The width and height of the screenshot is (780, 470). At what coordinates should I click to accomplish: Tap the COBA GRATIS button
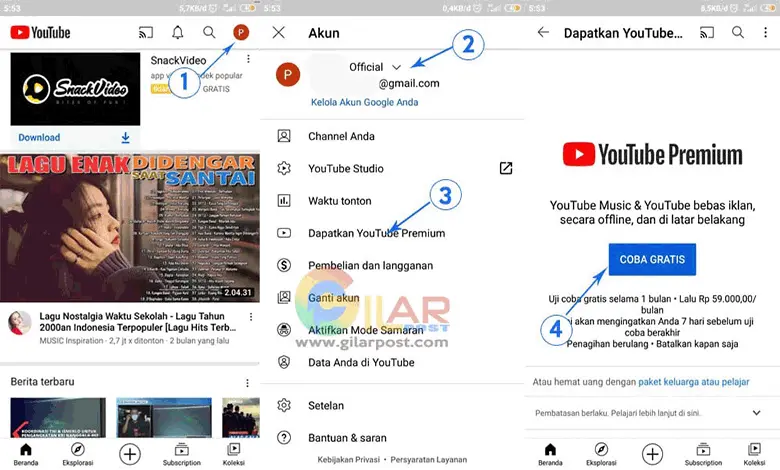pos(652,260)
